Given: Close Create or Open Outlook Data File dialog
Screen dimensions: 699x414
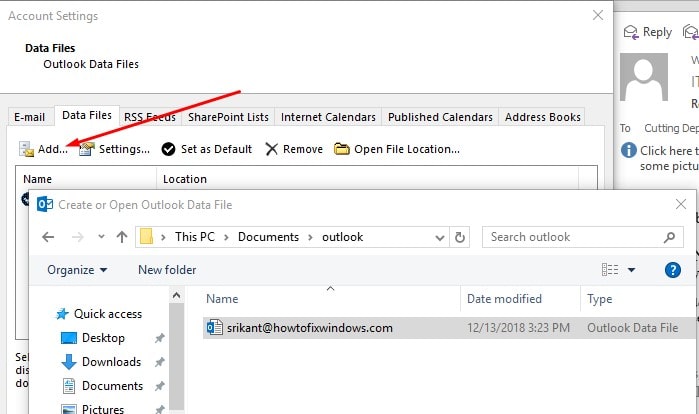Looking at the screenshot, I should (681, 204).
